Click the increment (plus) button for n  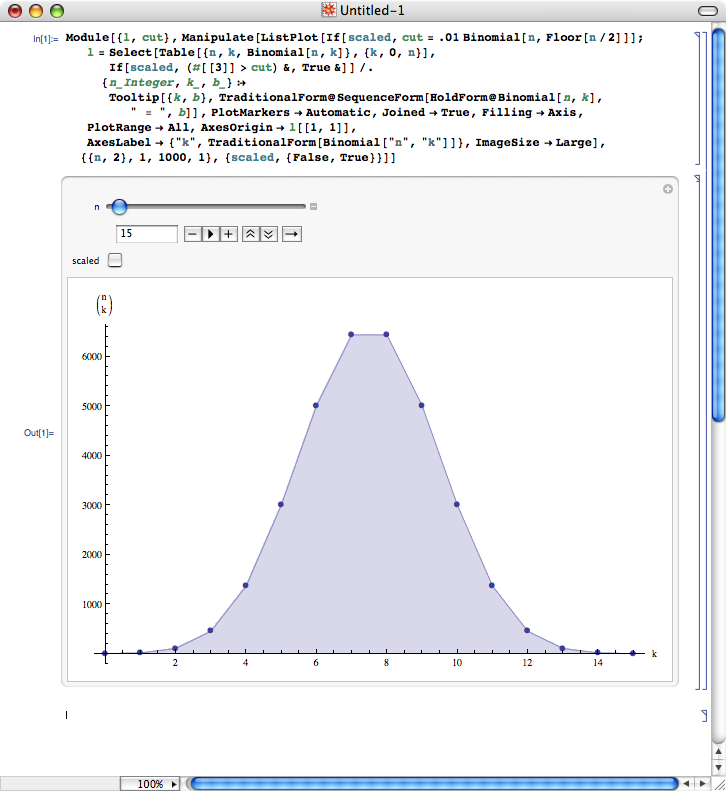pos(229,234)
